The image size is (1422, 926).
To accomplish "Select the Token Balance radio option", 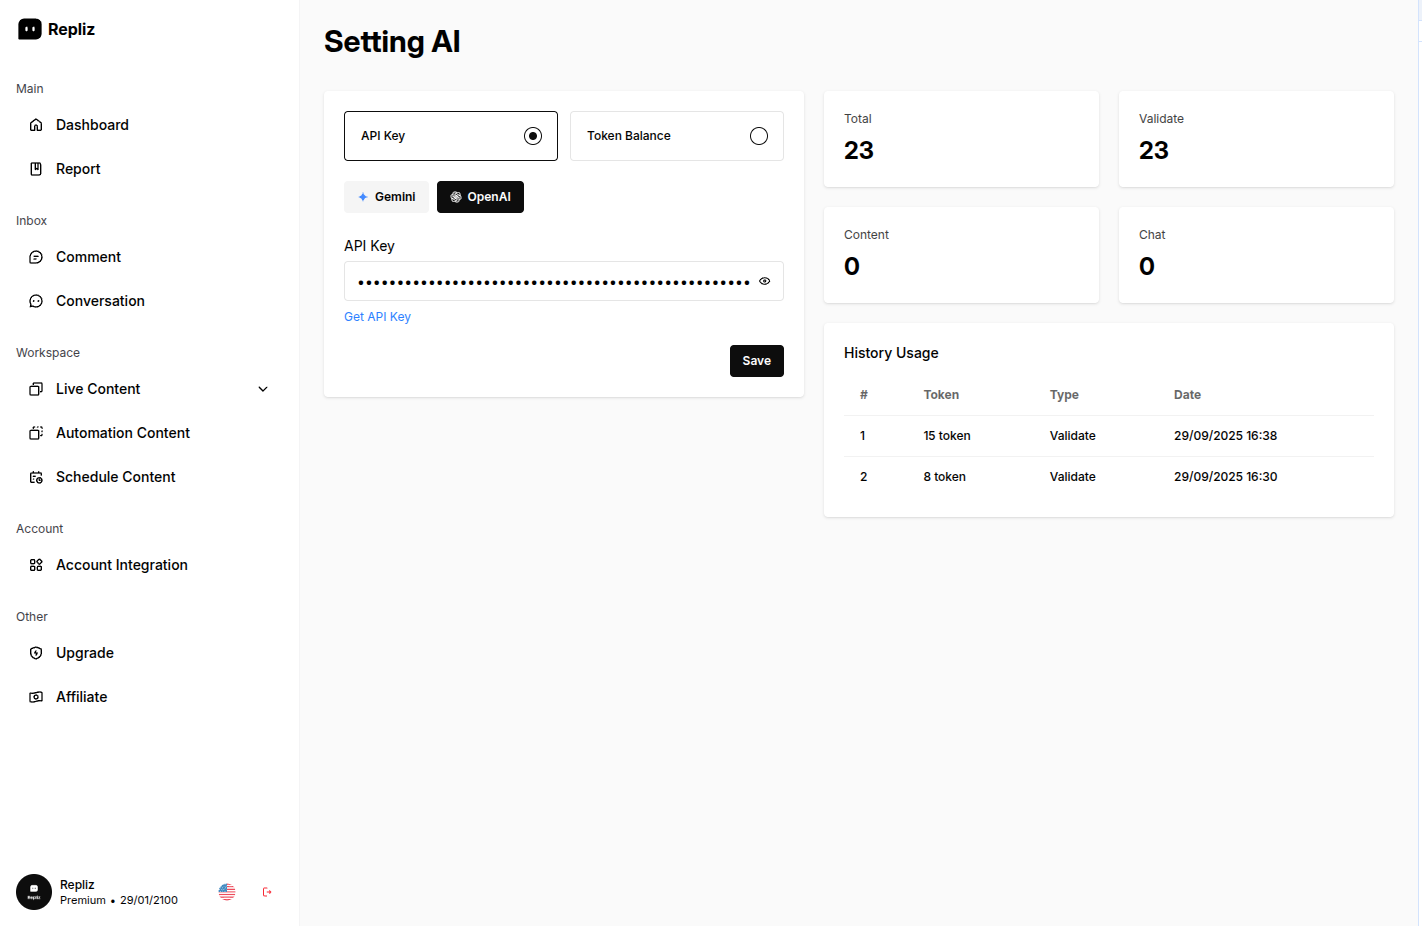I will 759,136.
